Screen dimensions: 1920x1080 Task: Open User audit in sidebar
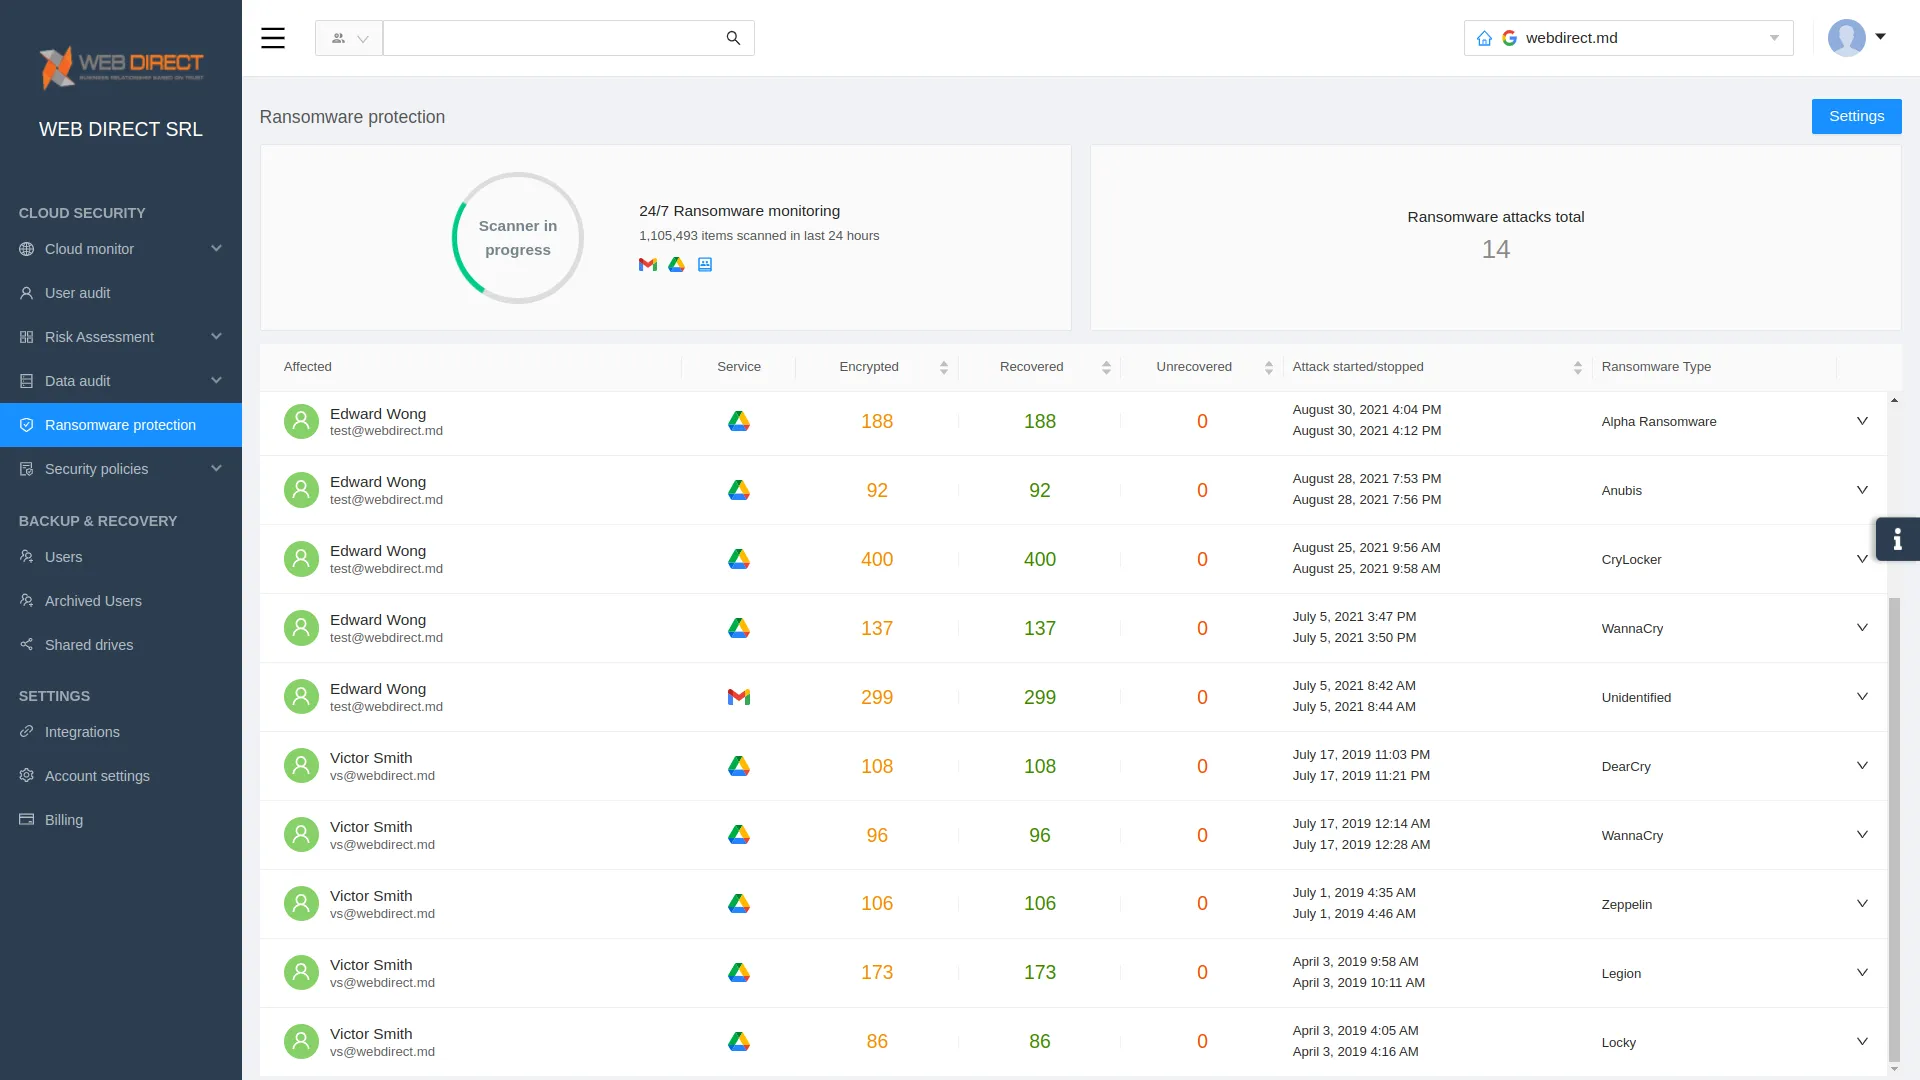[78, 293]
